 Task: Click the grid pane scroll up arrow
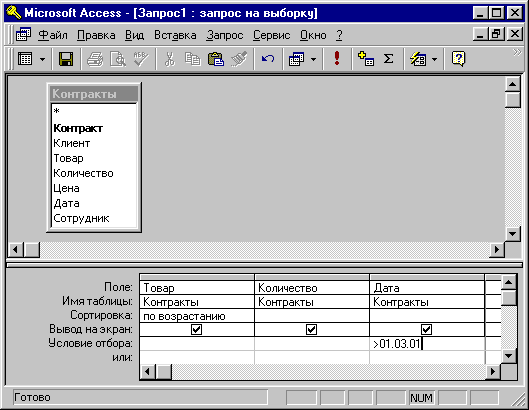click(x=509, y=282)
